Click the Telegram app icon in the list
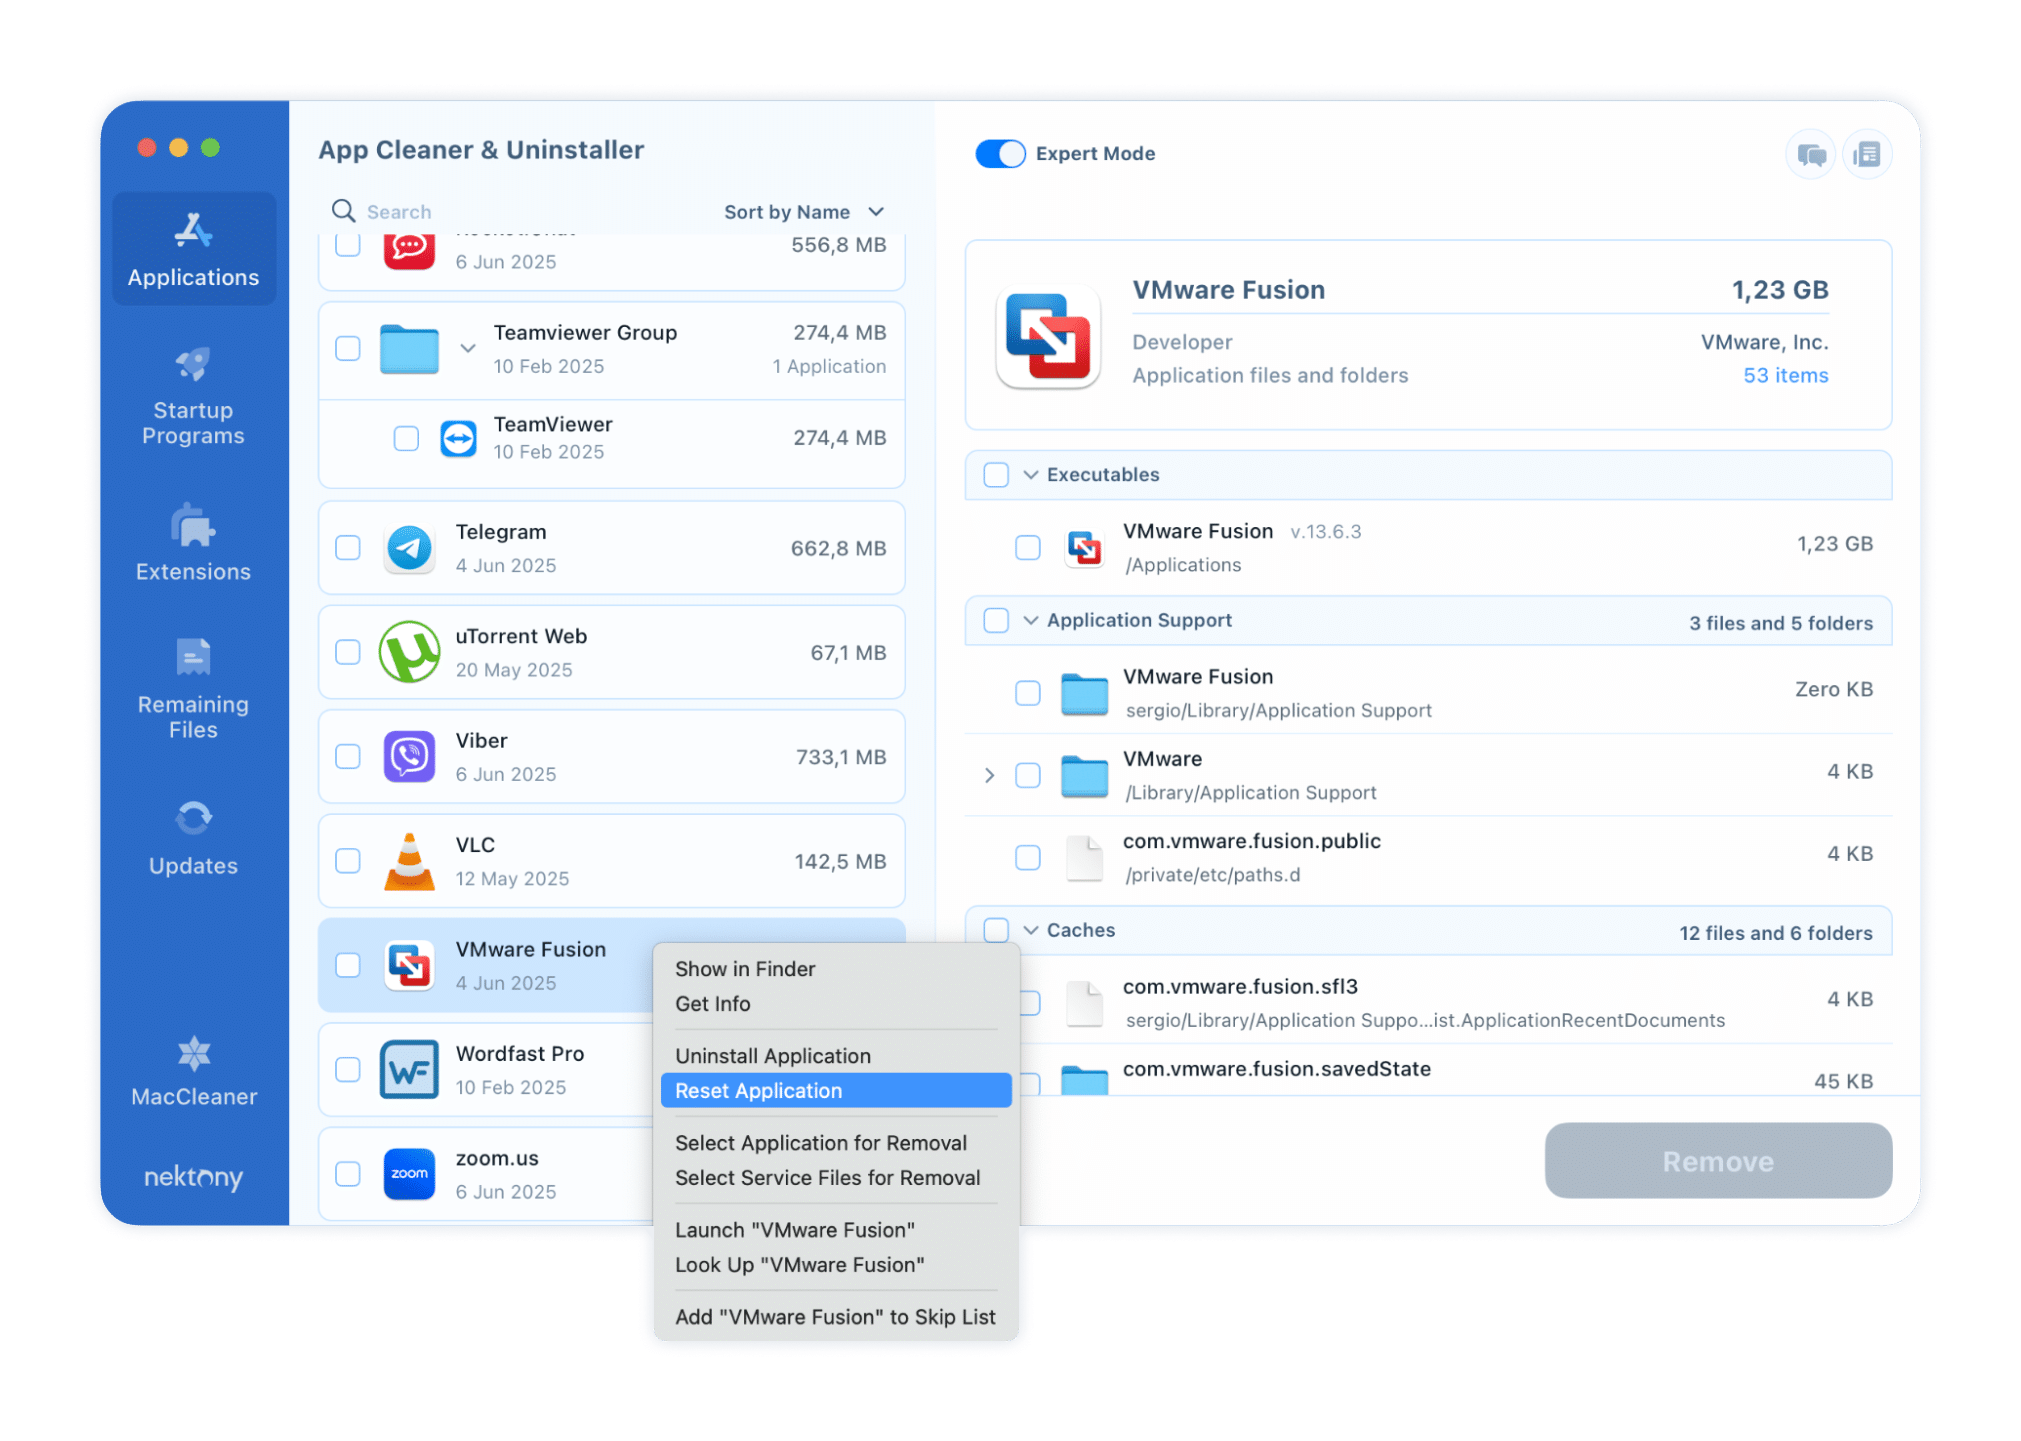Screen dimensions: 2021x1441 [x=409, y=548]
